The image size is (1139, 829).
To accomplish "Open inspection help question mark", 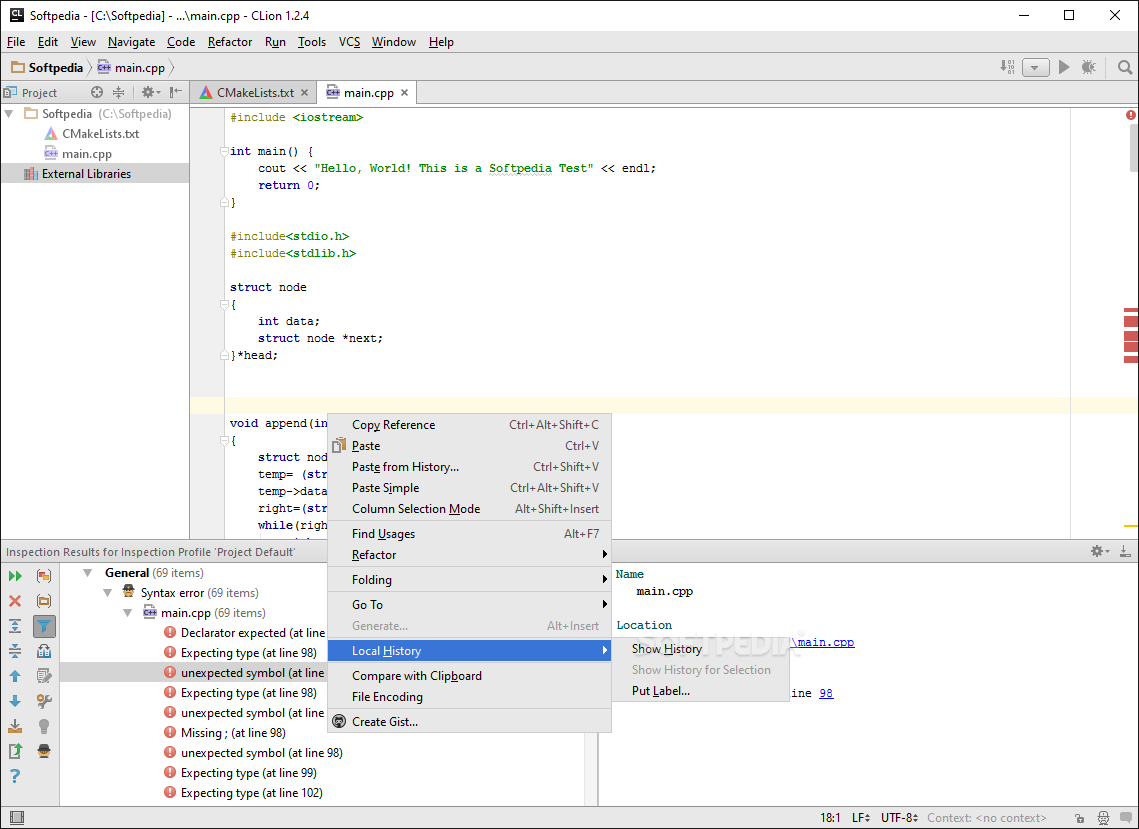I will 15,776.
